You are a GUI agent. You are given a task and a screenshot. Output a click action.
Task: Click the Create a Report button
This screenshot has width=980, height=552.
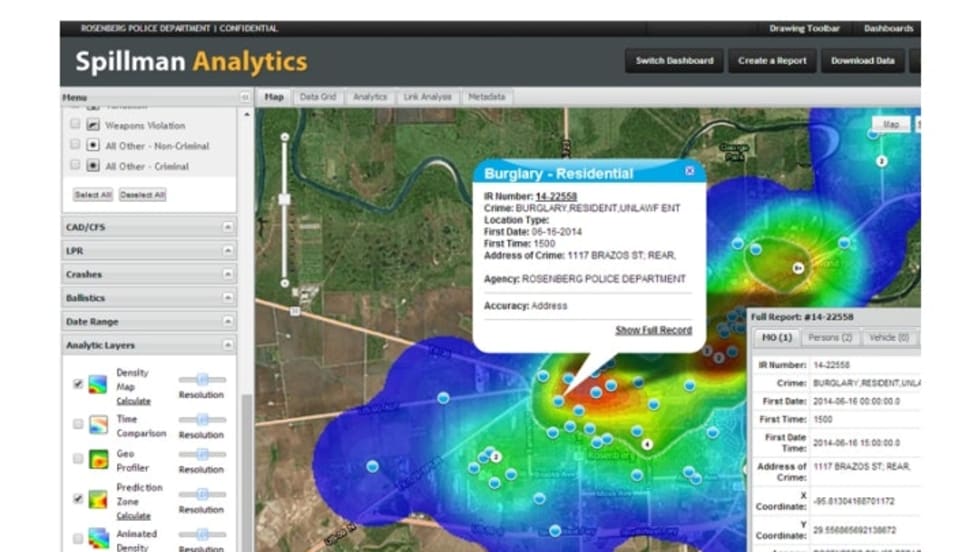(x=772, y=61)
